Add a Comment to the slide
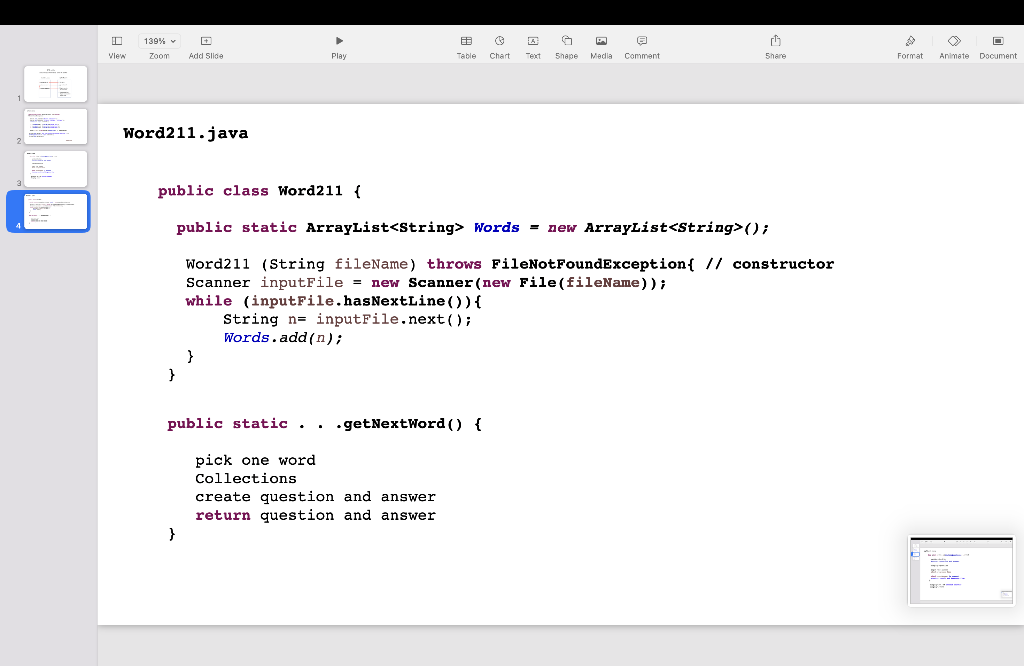Viewport: 1024px width, 666px height. (x=641, y=40)
